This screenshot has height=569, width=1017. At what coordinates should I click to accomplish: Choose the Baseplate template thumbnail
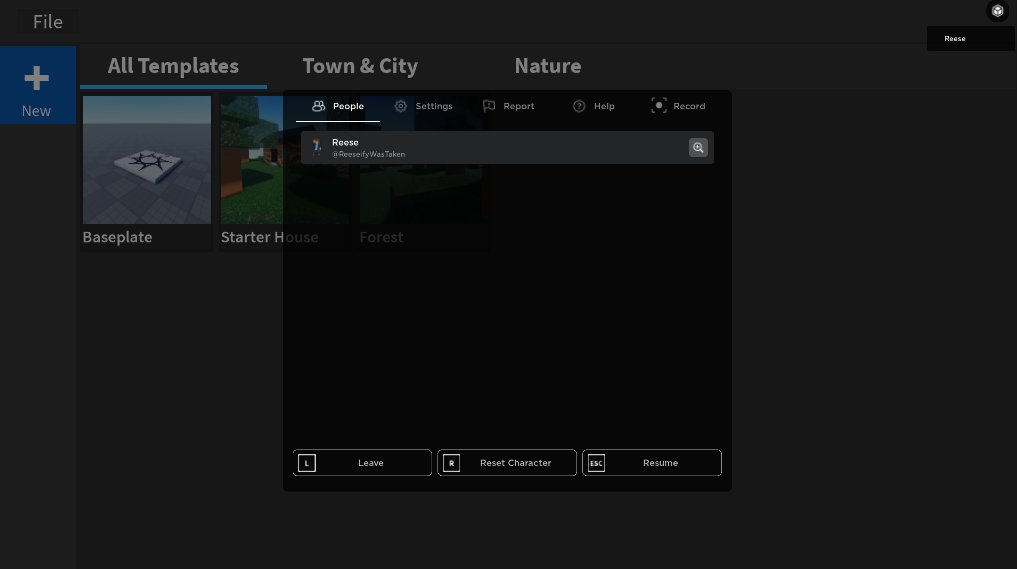[x=147, y=160]
